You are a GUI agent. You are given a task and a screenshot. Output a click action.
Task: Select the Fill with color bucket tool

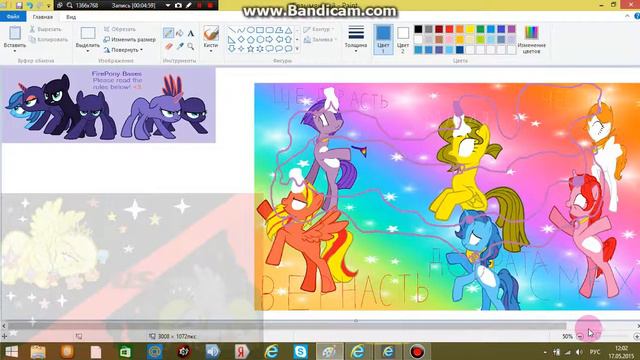[180, 33]
